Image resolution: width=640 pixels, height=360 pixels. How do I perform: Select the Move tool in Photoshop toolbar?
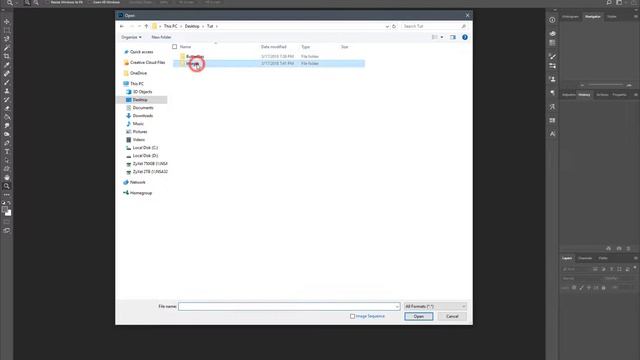[7, 21]
